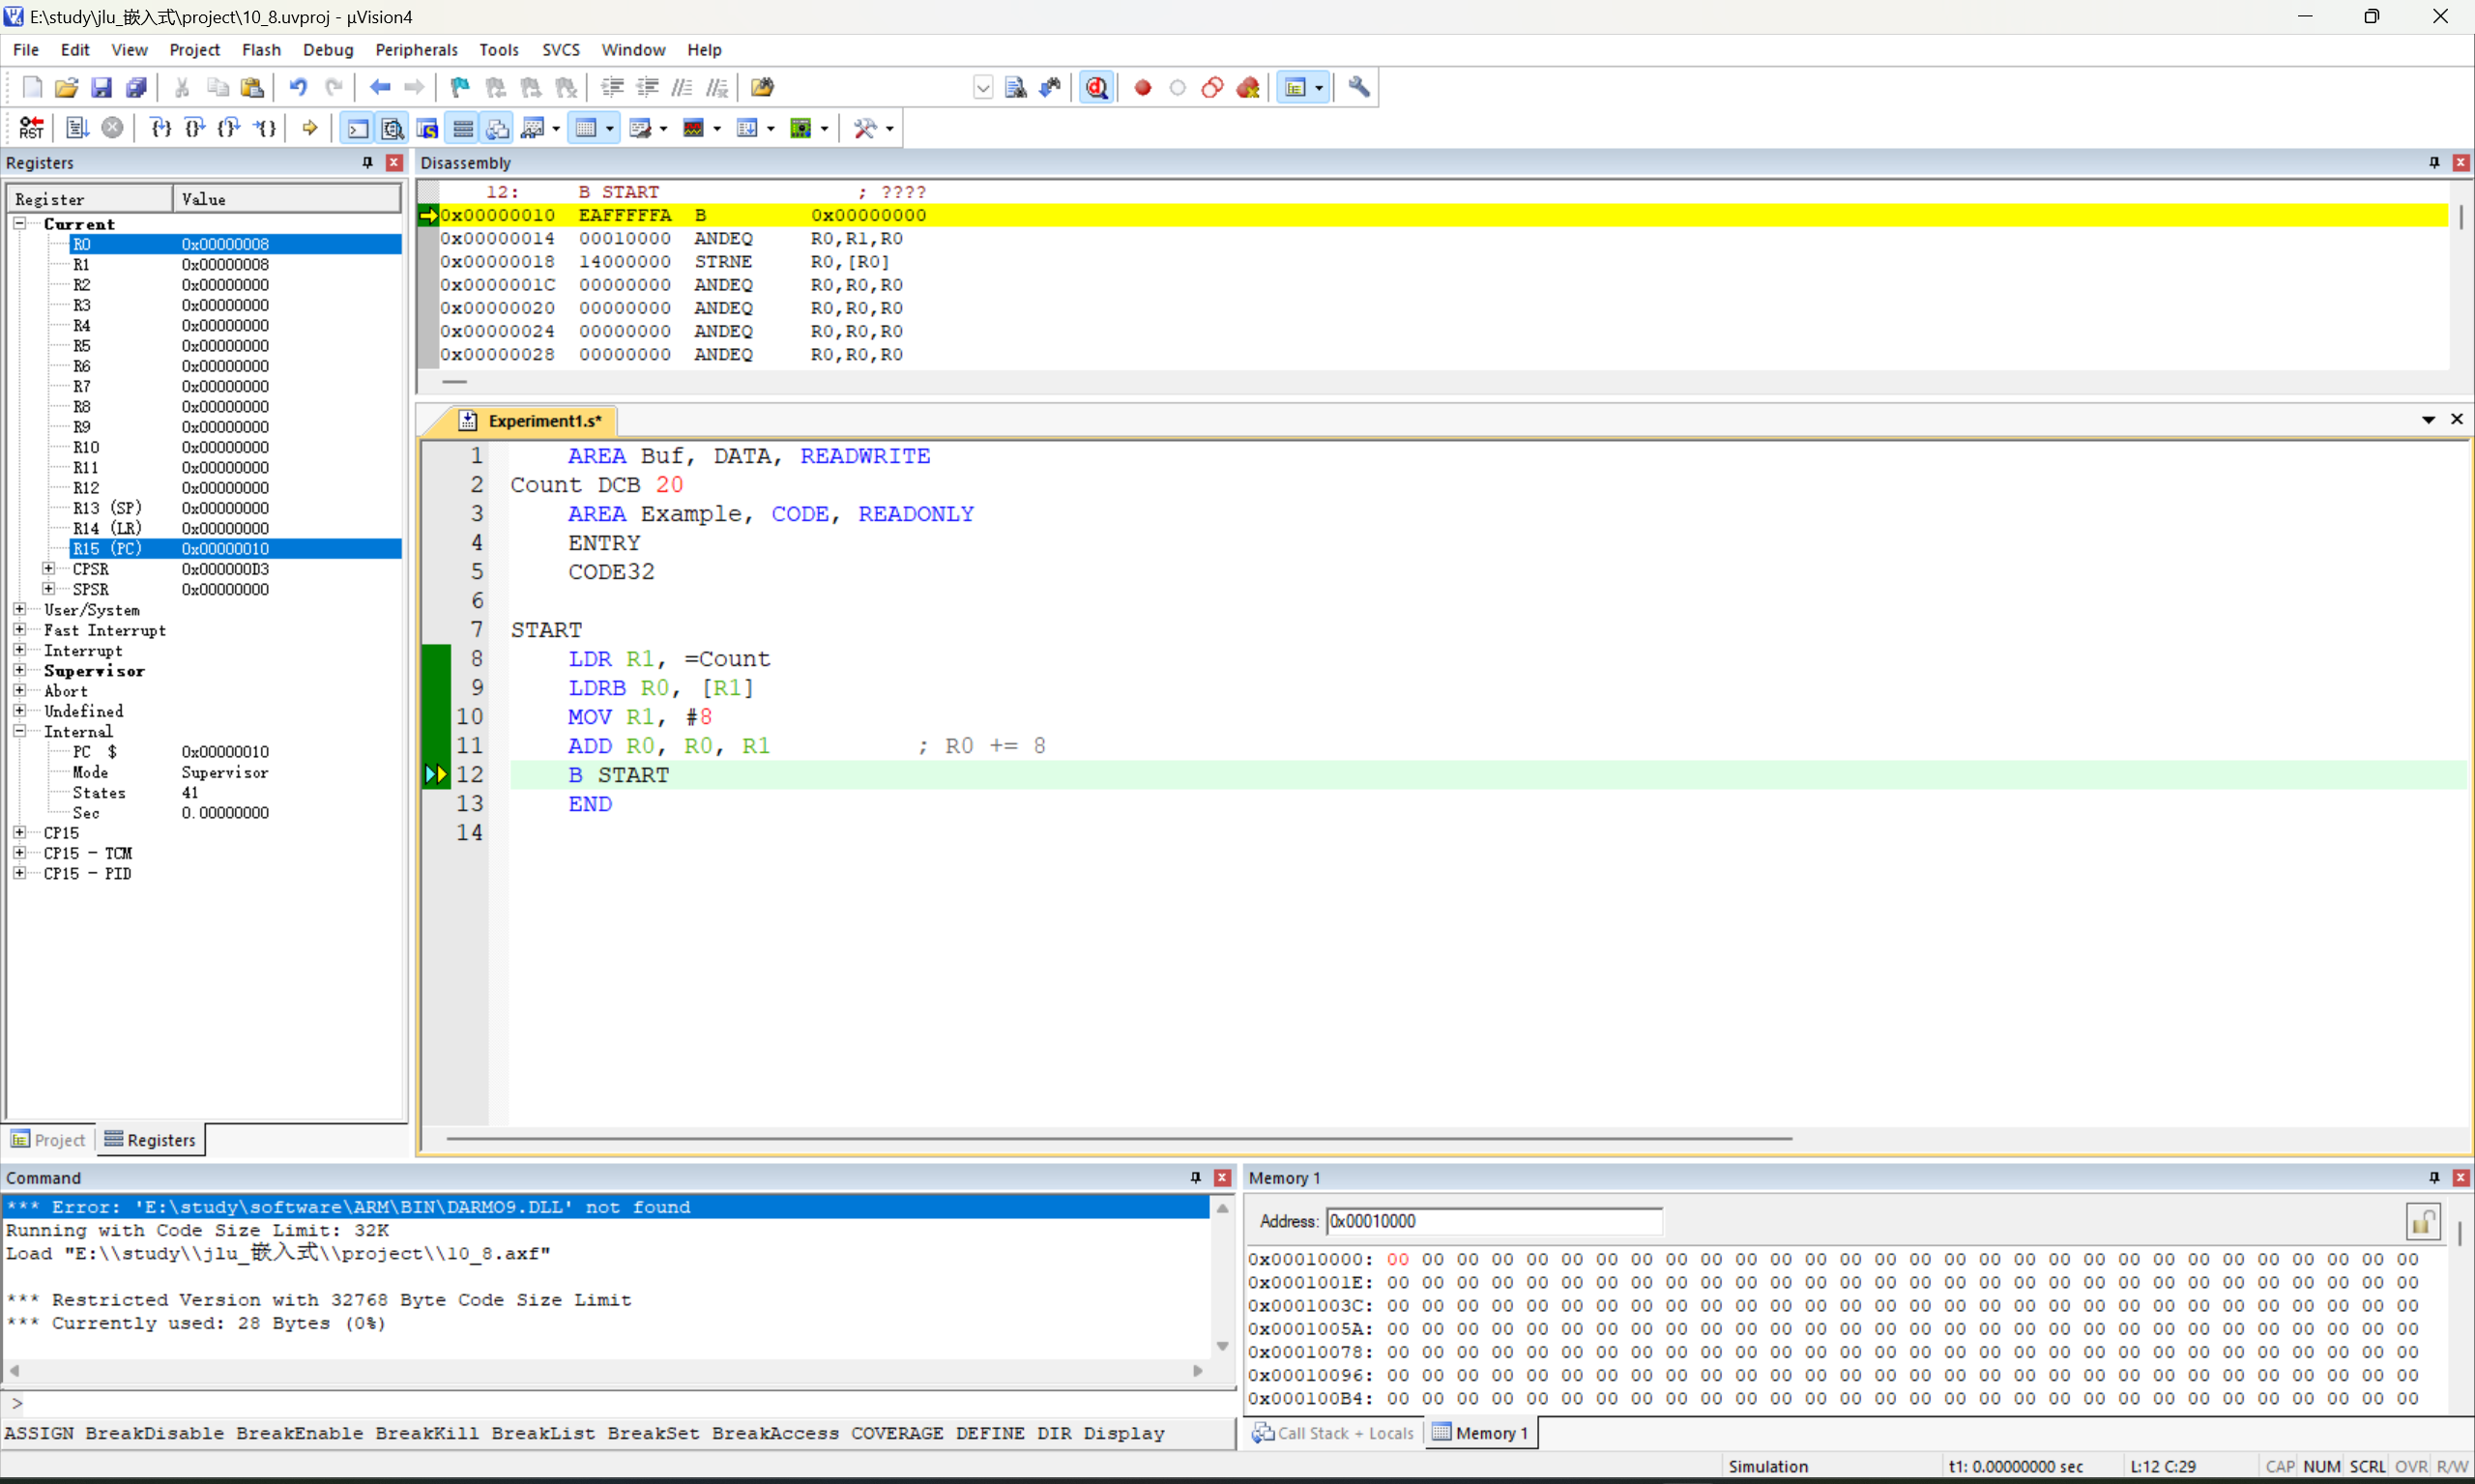Click the Indent selected lines icon
Viewport: 2475px width, 1484px height.
[612, 88]
